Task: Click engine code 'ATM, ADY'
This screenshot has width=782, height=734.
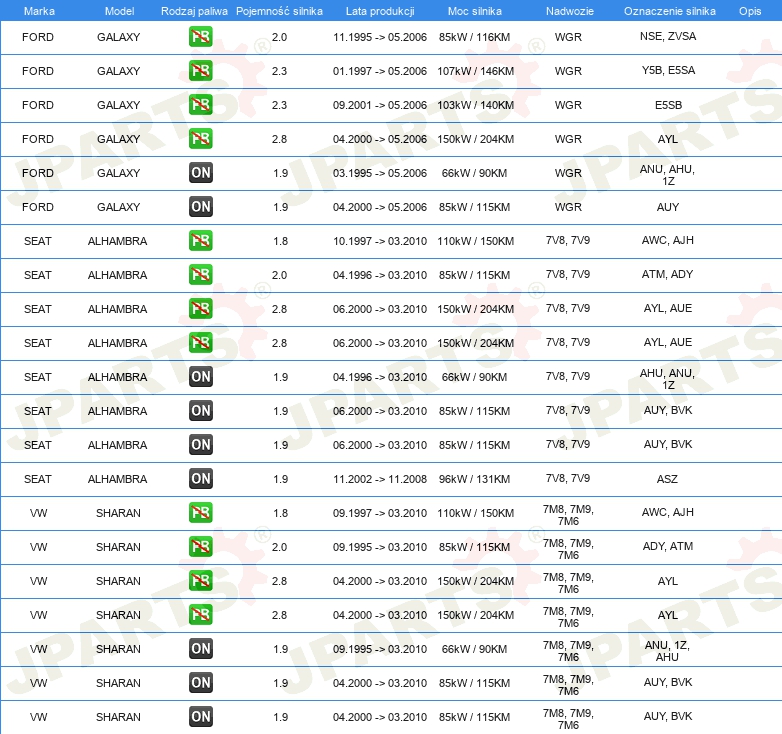Action: [x=667, y=274]
